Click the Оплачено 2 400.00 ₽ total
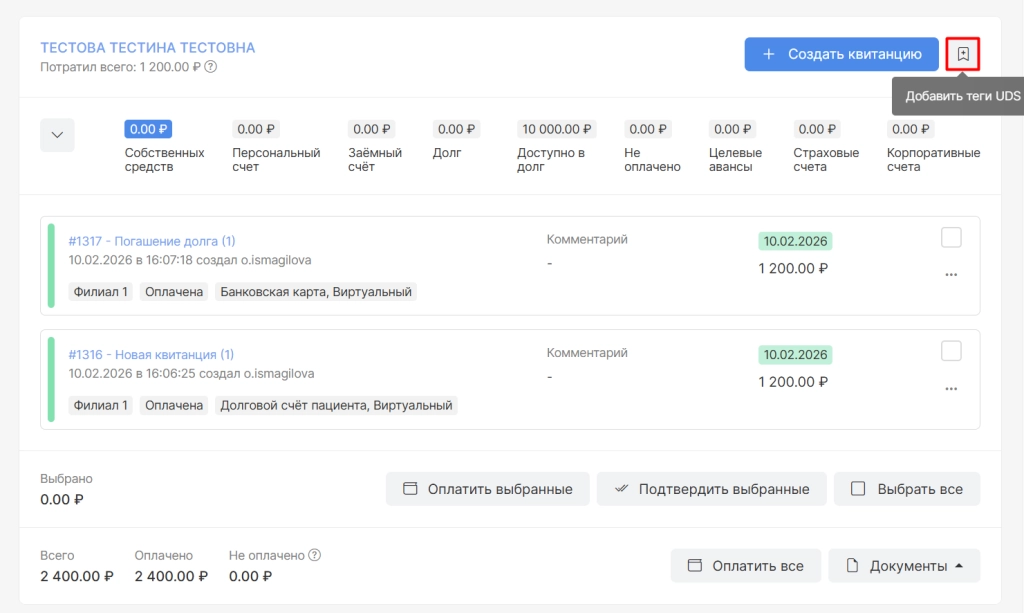The height and width of the screenshot is (613, 1024). (x=171, y=576)
